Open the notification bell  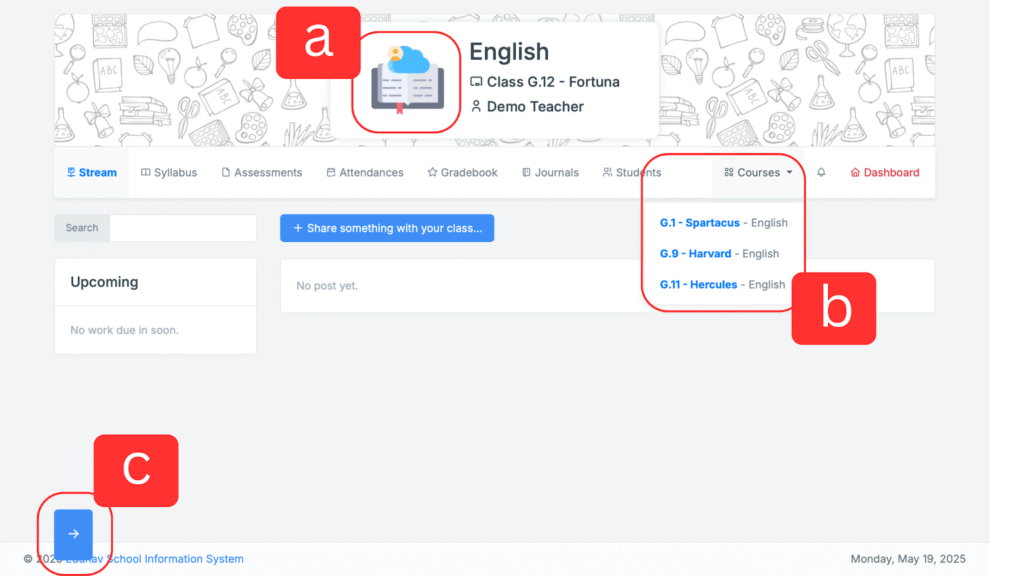(x=821, y=172)
